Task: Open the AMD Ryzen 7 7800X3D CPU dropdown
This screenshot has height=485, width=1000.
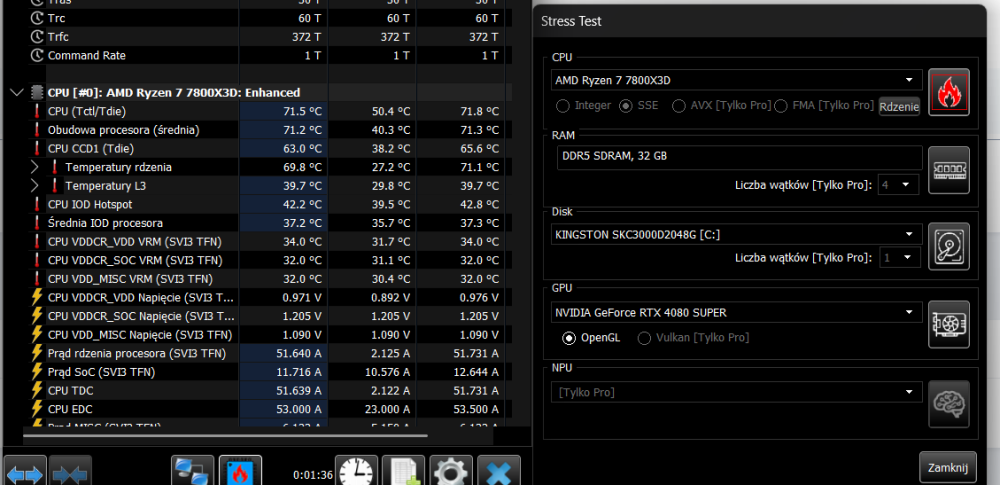Action: click(x=737, y=80)
